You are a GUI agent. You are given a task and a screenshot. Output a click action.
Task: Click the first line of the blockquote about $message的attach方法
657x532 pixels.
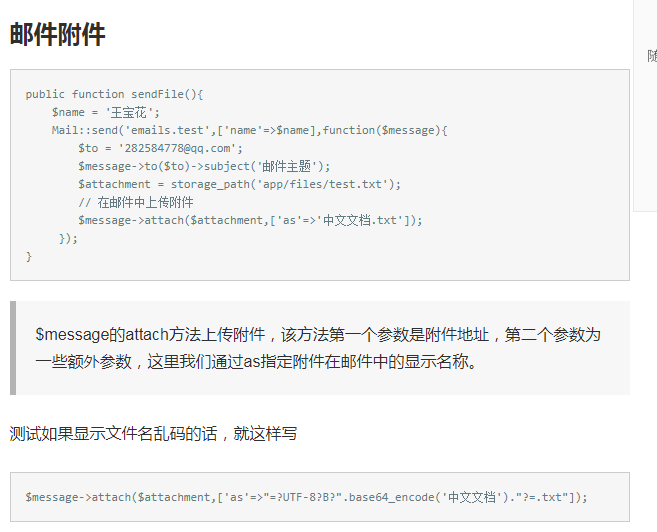318,335
